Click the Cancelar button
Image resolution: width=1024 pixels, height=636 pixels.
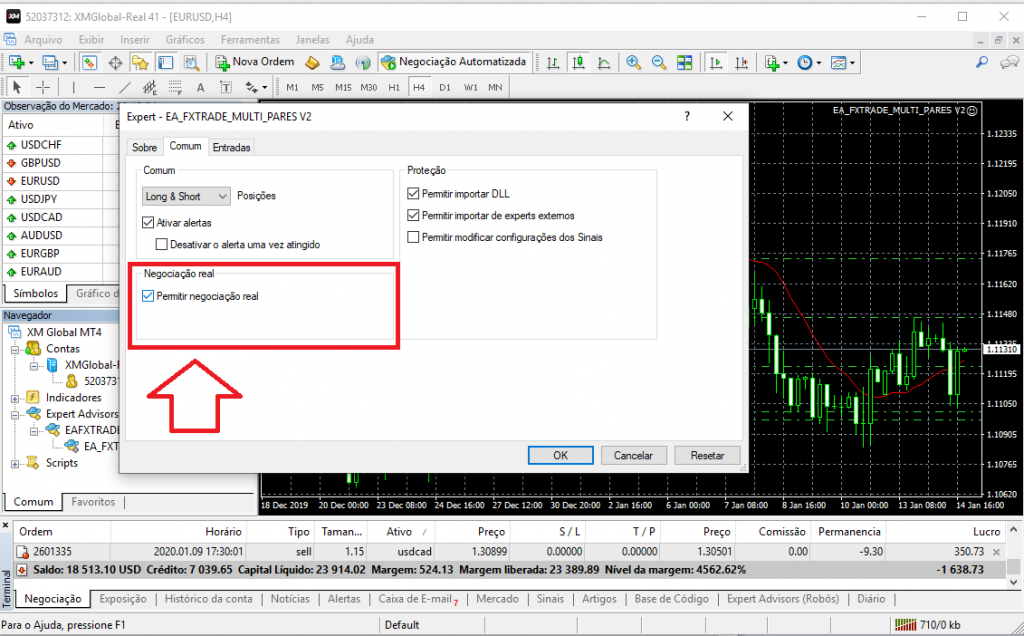(633, 455)
